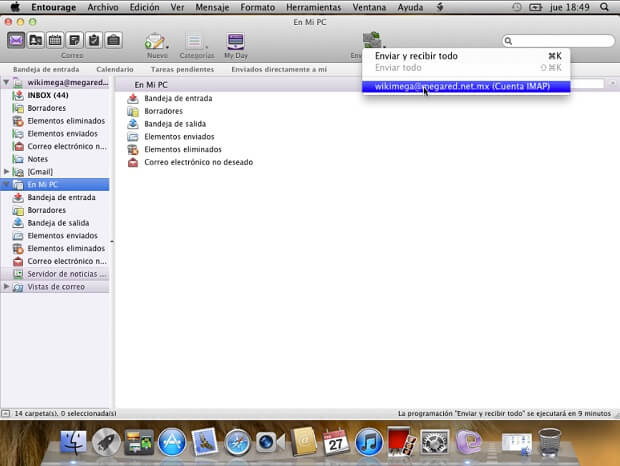Open the Ayuda menu
This screenshot has height=466, width=620.
[x=410, y=7]
